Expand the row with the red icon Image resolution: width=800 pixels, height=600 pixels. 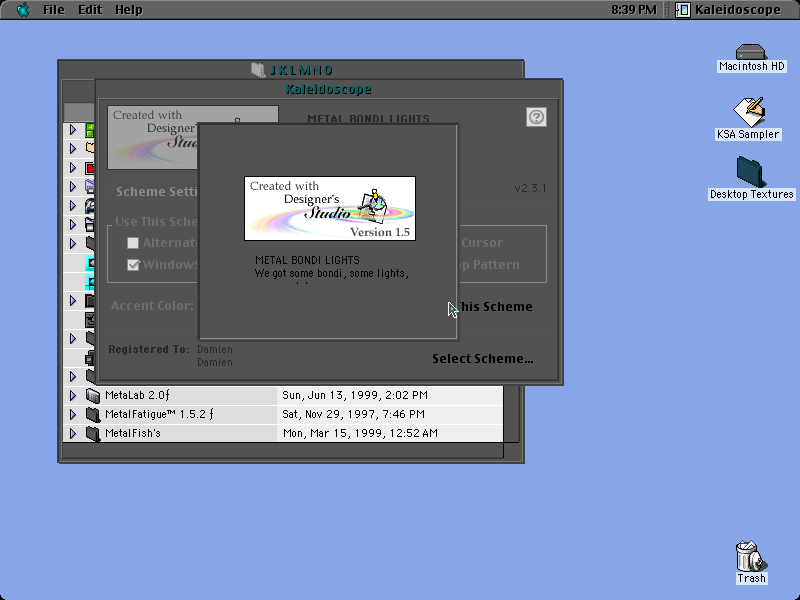click(x=73, y=167)
